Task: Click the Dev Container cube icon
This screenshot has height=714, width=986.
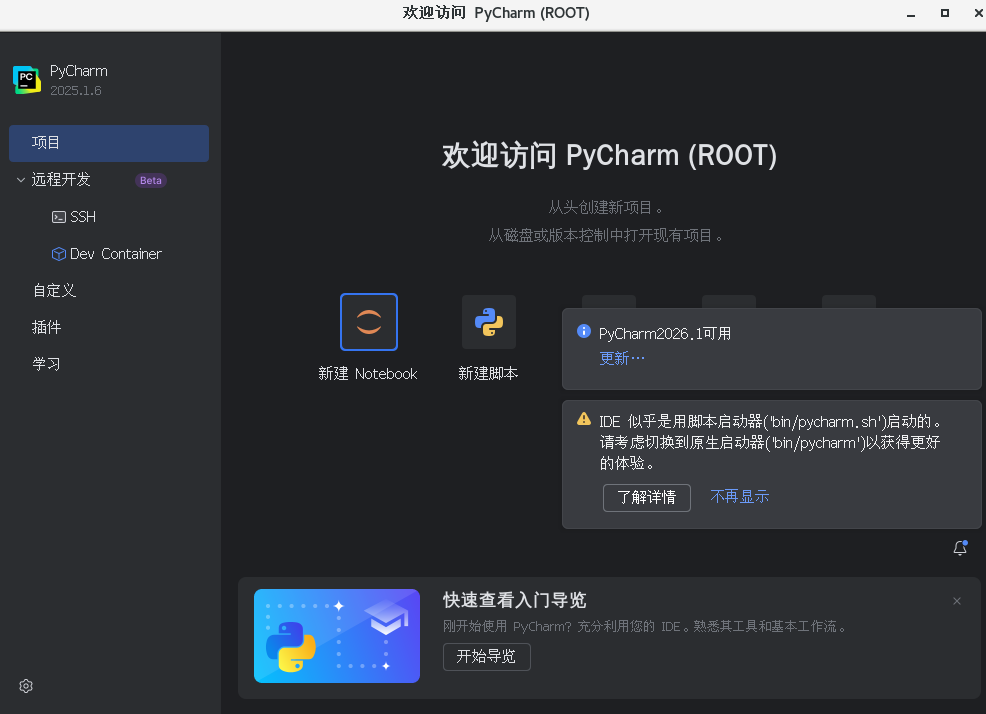Action: click(58, 254)
